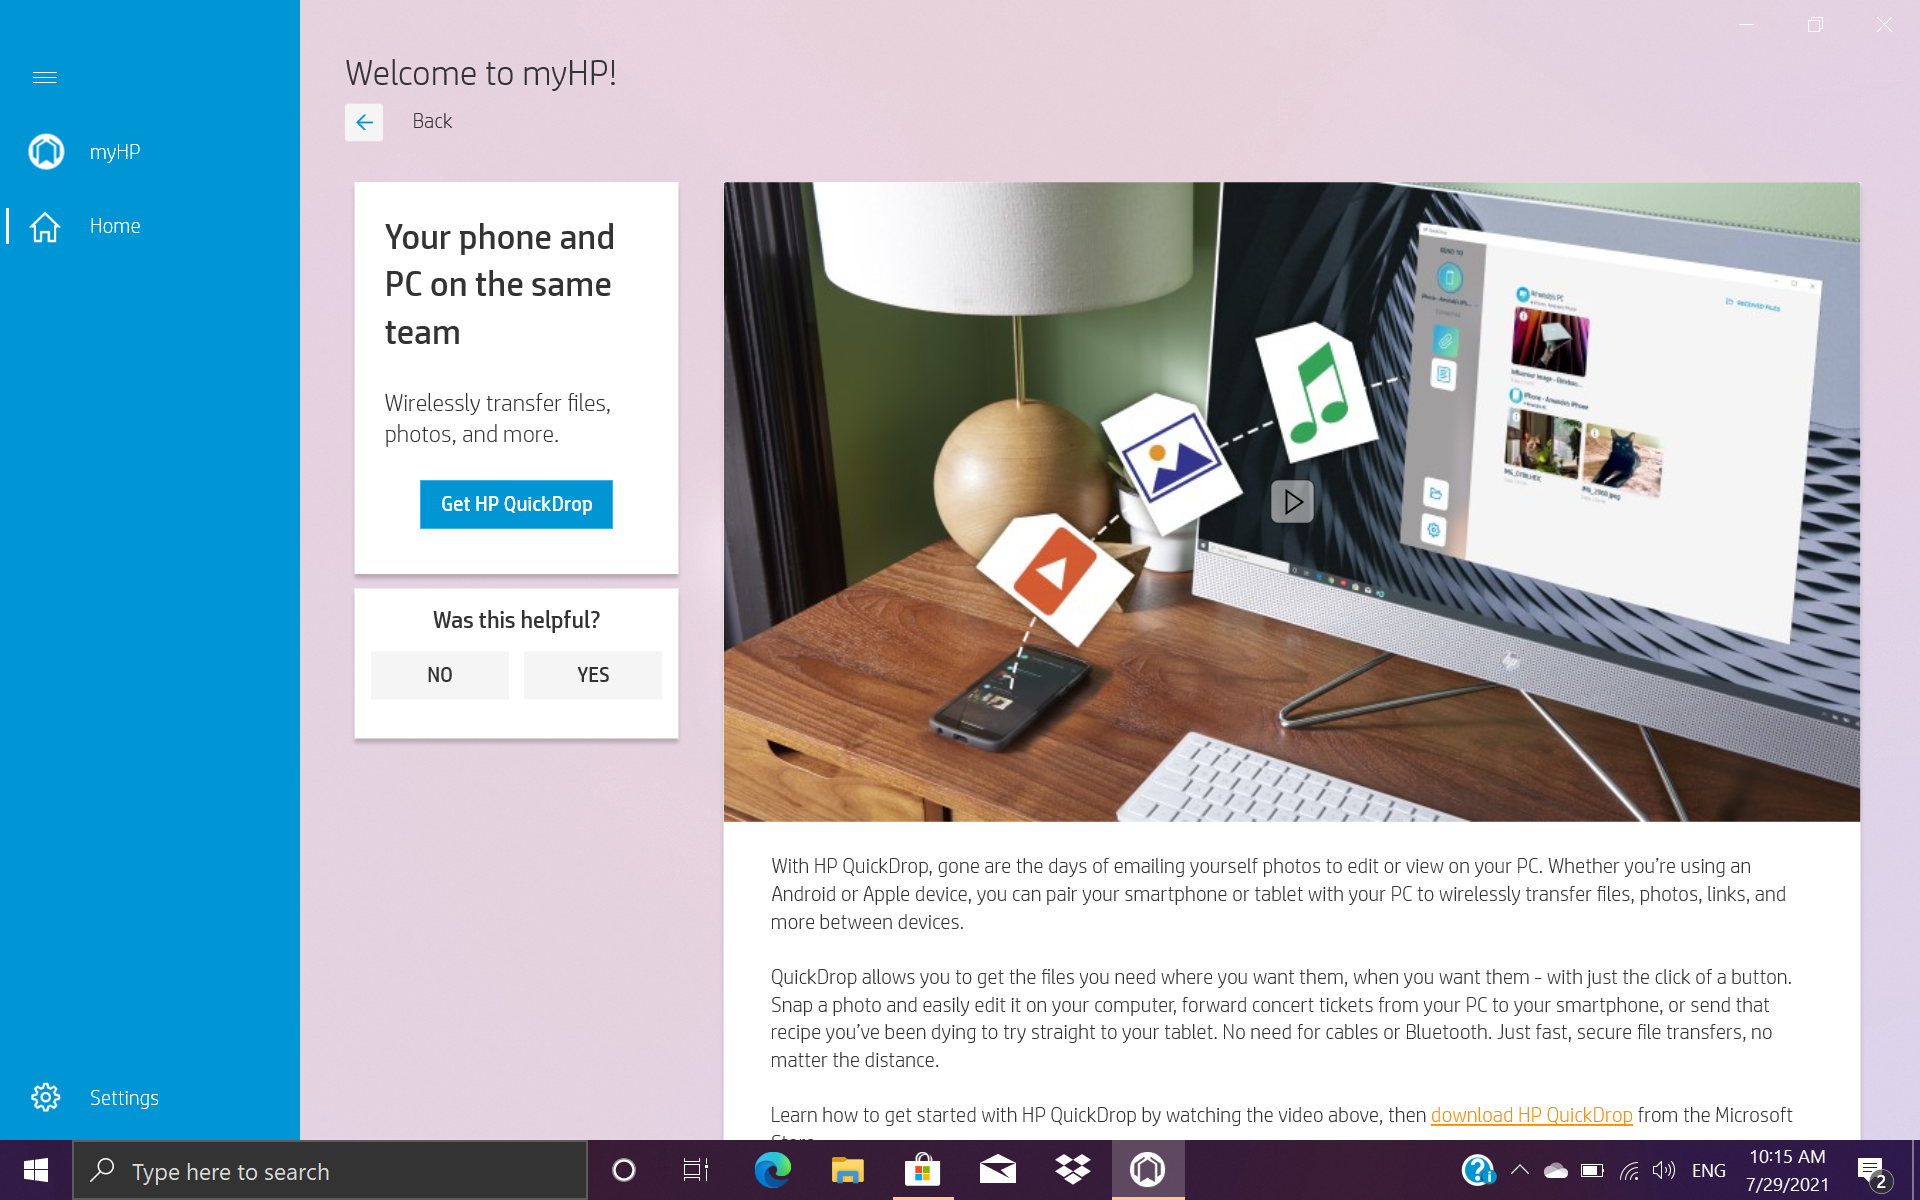Open HP Support Assistant tray icon
The width and height of the screenshot is (1920, 1200).
tap(1478, 1170)
